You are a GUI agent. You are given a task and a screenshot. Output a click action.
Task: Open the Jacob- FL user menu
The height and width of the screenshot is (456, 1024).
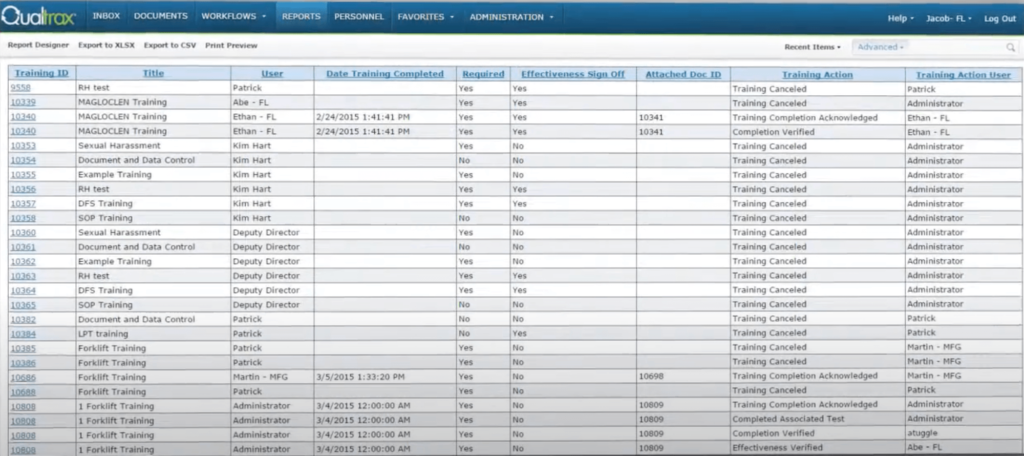(x=949, y=19)
